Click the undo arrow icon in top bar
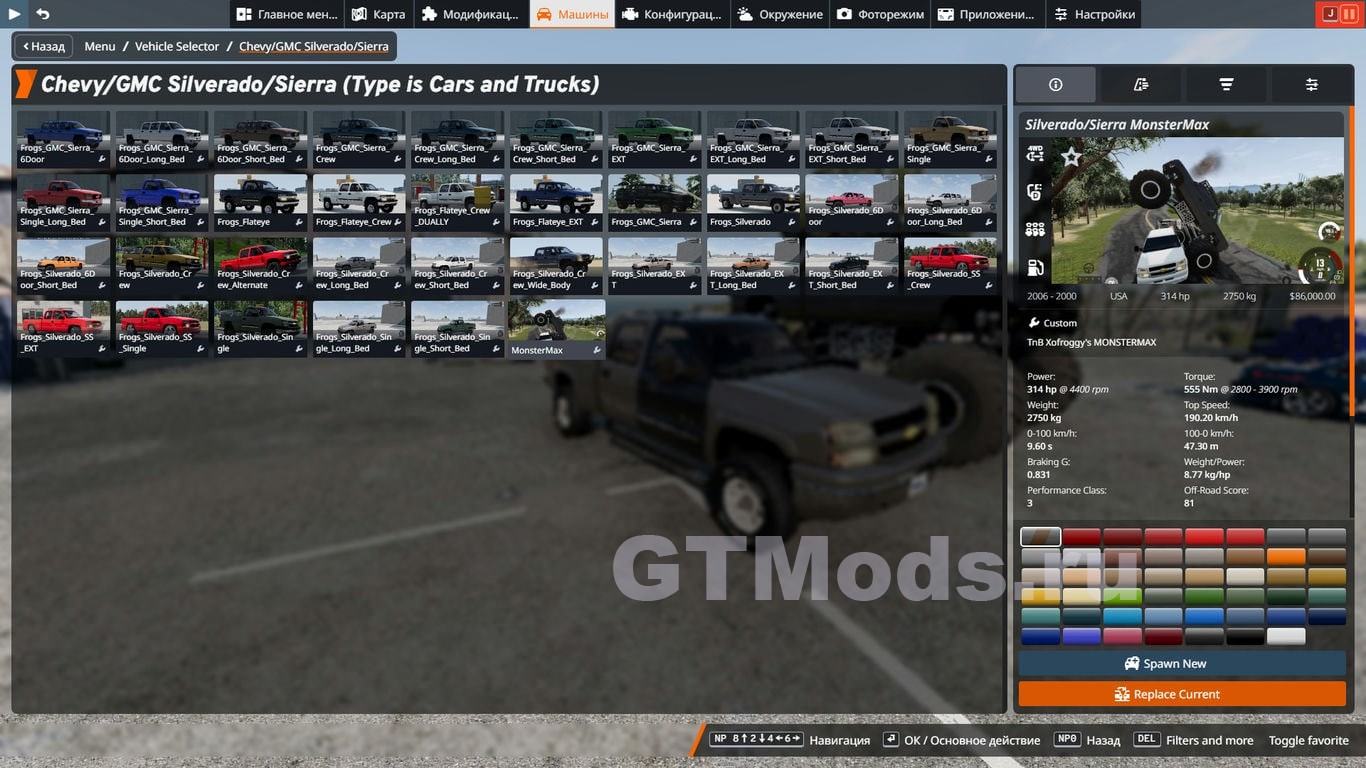This screenshot has width=1366, height=768. (x=42, y=14)
